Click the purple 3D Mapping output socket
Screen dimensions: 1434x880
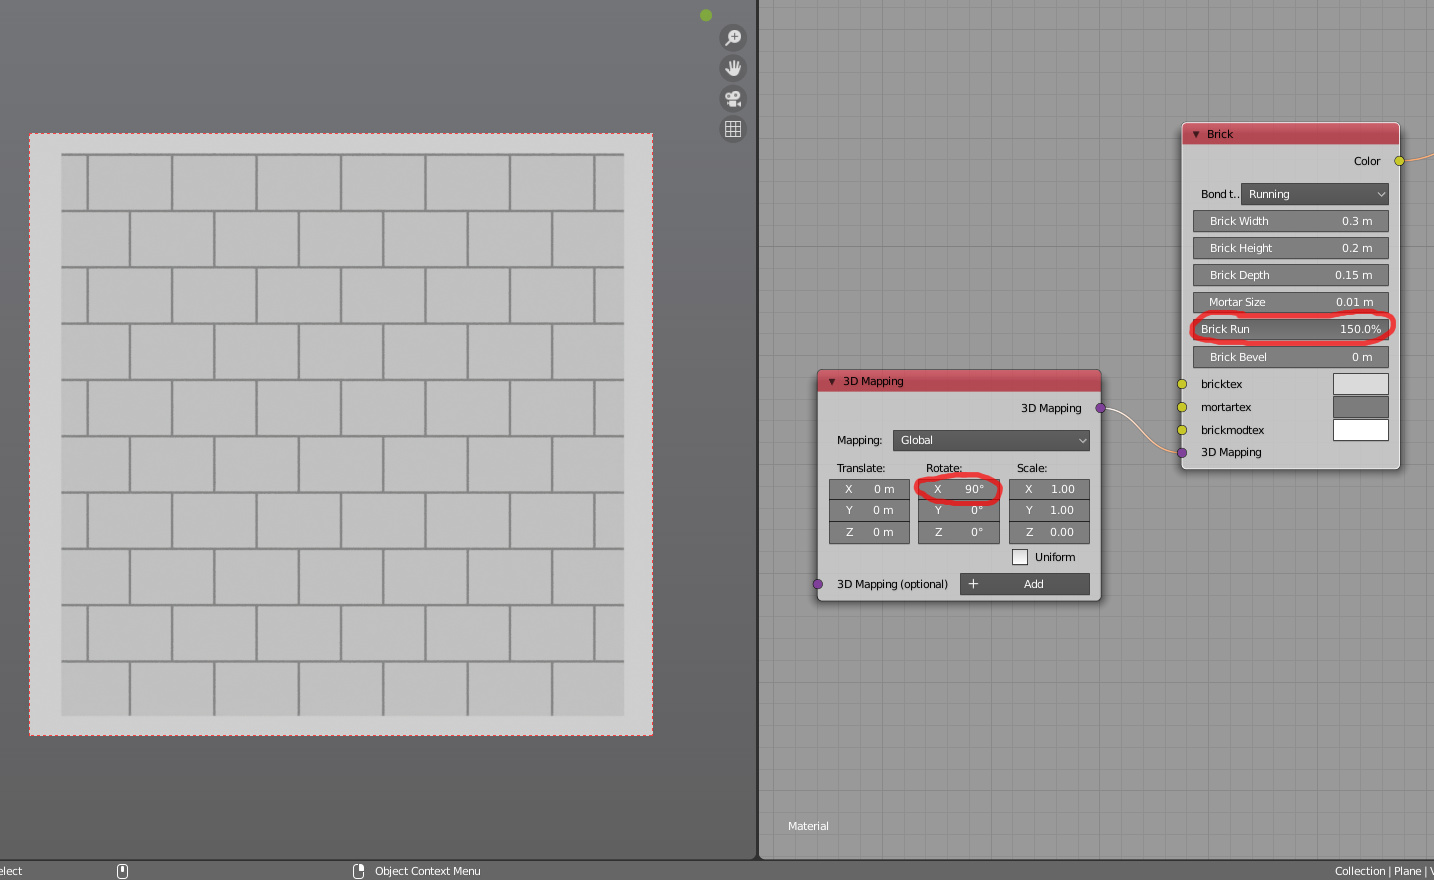click(1100, 408)
